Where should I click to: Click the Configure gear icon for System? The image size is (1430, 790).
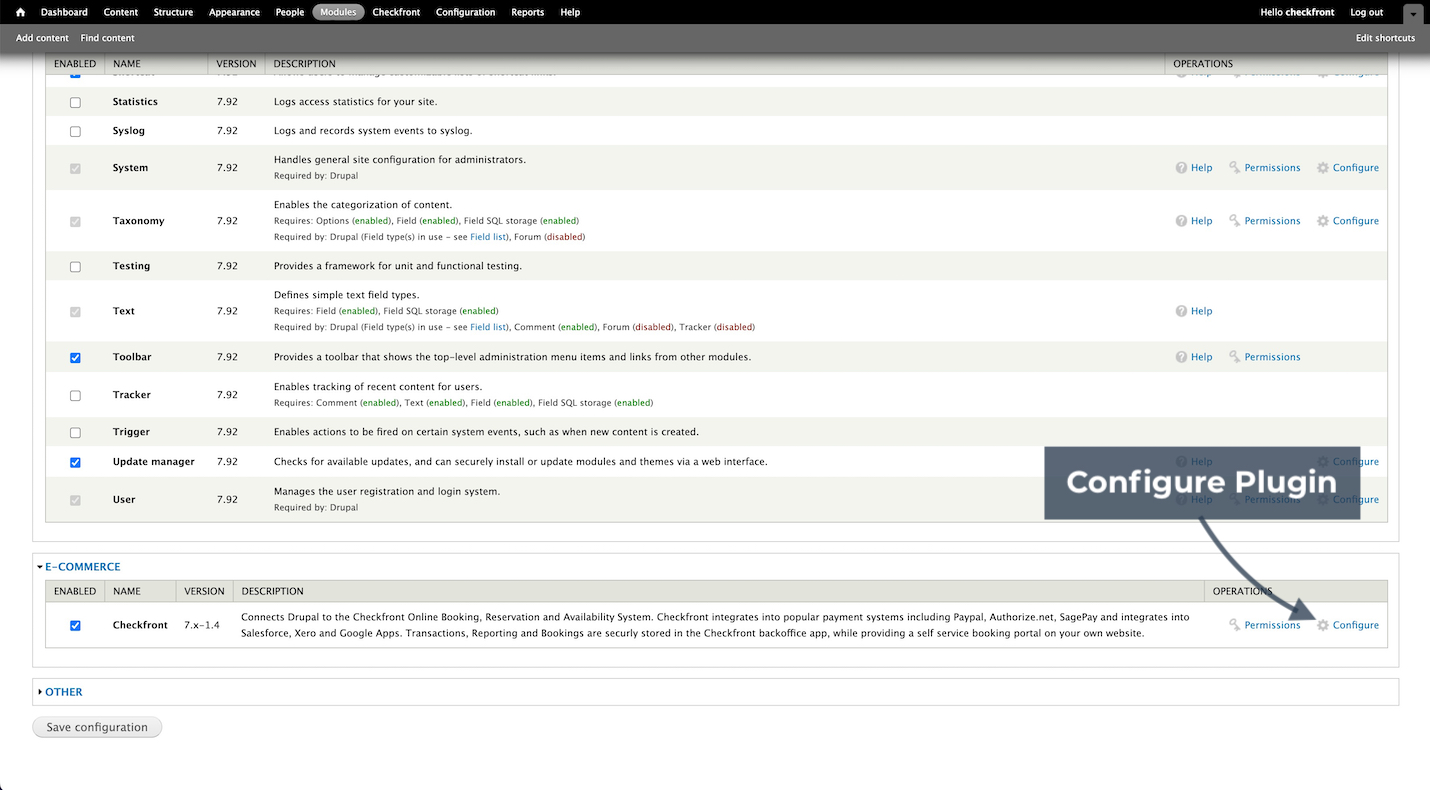[x=1323, y=168]
